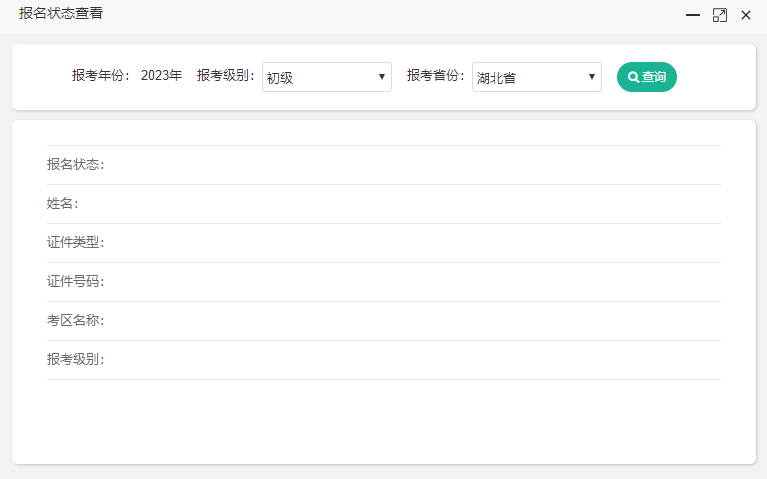Click the arrow of the 初级 dropdown
The height and width of the screenshot is (479, 767).
[382, 77]
